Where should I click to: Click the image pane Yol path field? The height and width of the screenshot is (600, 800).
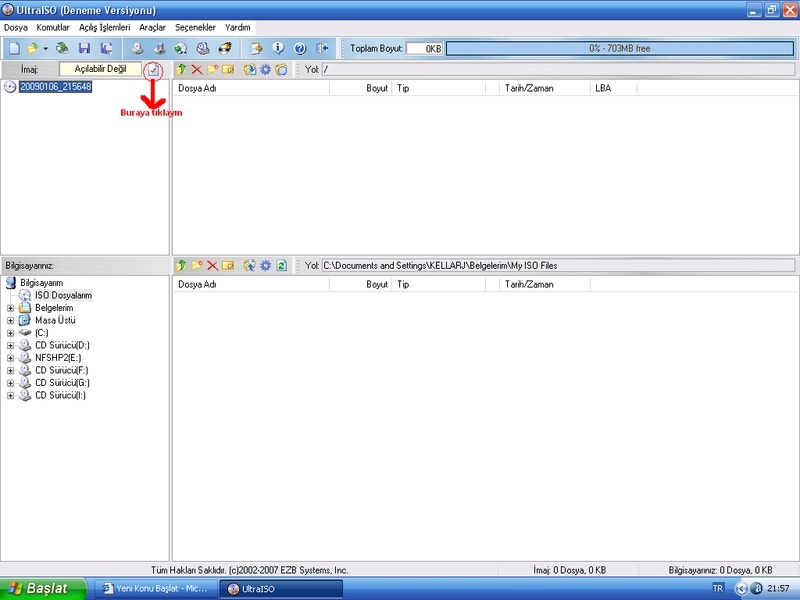point(558,69)
